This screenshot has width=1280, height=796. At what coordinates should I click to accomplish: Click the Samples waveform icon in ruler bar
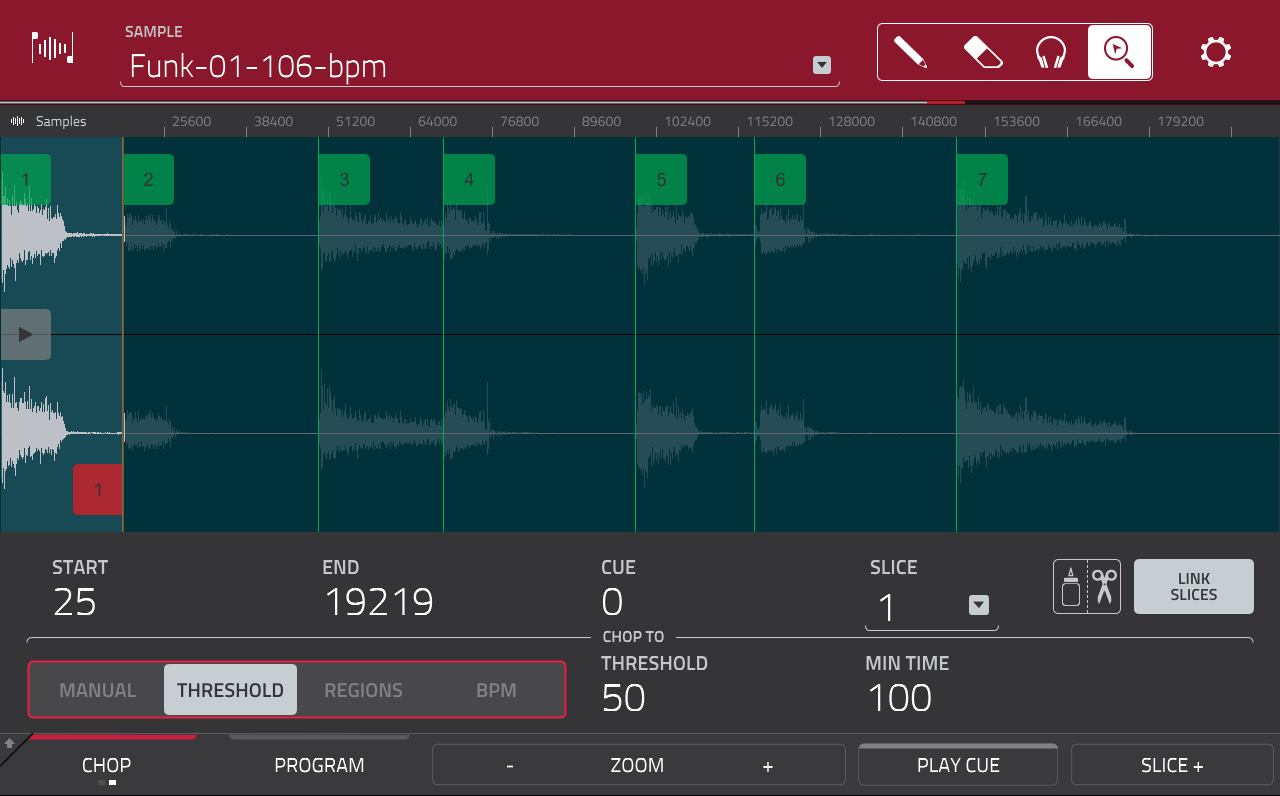click(16, 121)
